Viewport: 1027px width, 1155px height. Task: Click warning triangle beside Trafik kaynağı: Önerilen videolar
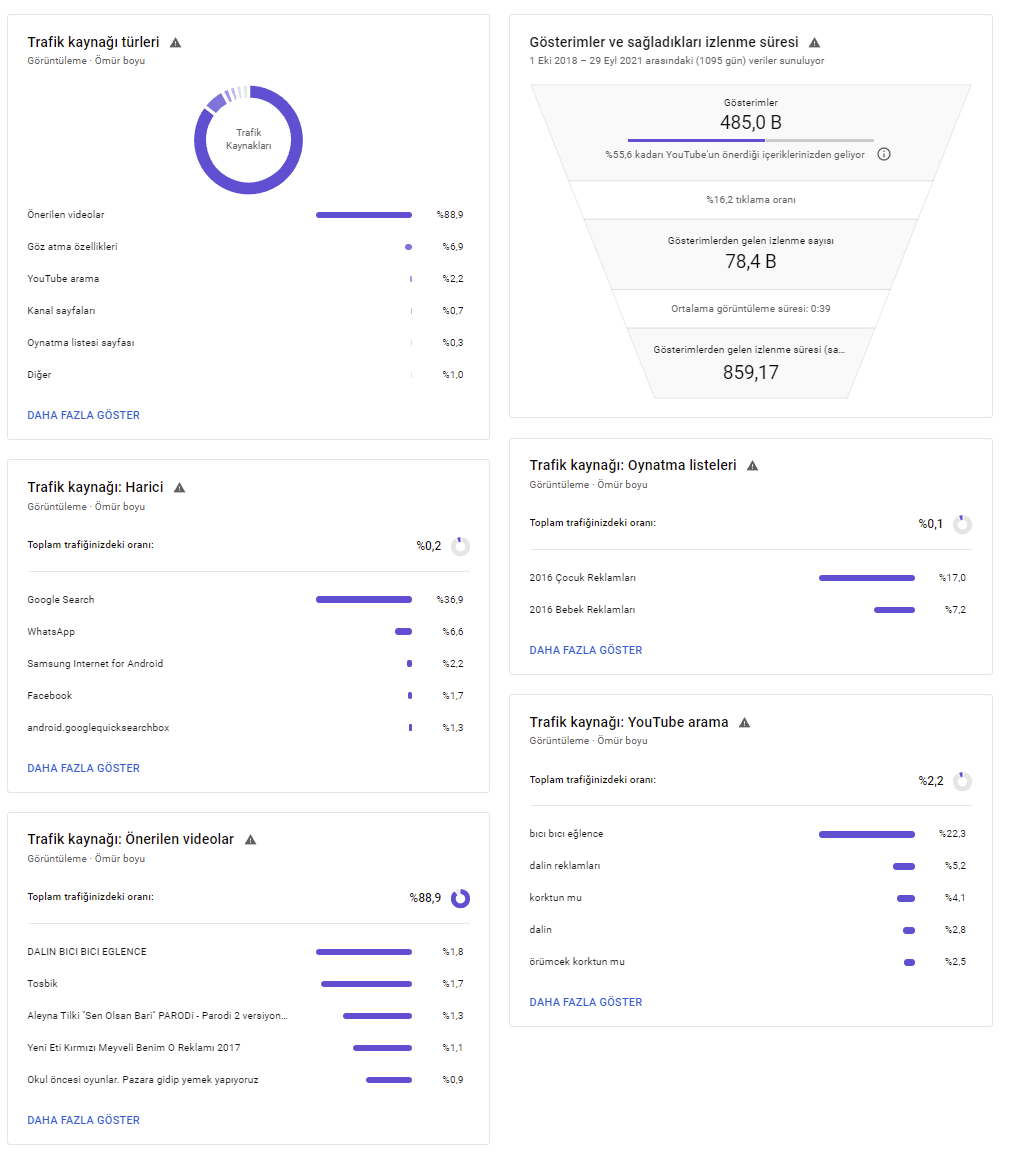[x=250, y=840]
